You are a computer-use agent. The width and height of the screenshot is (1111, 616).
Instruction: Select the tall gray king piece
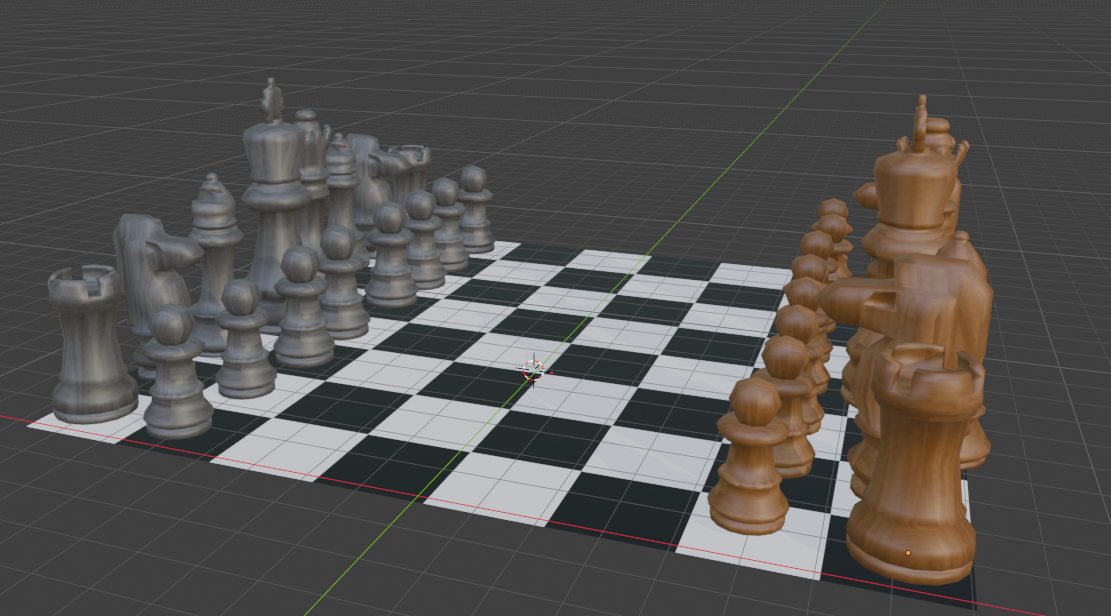pos(276,206)
